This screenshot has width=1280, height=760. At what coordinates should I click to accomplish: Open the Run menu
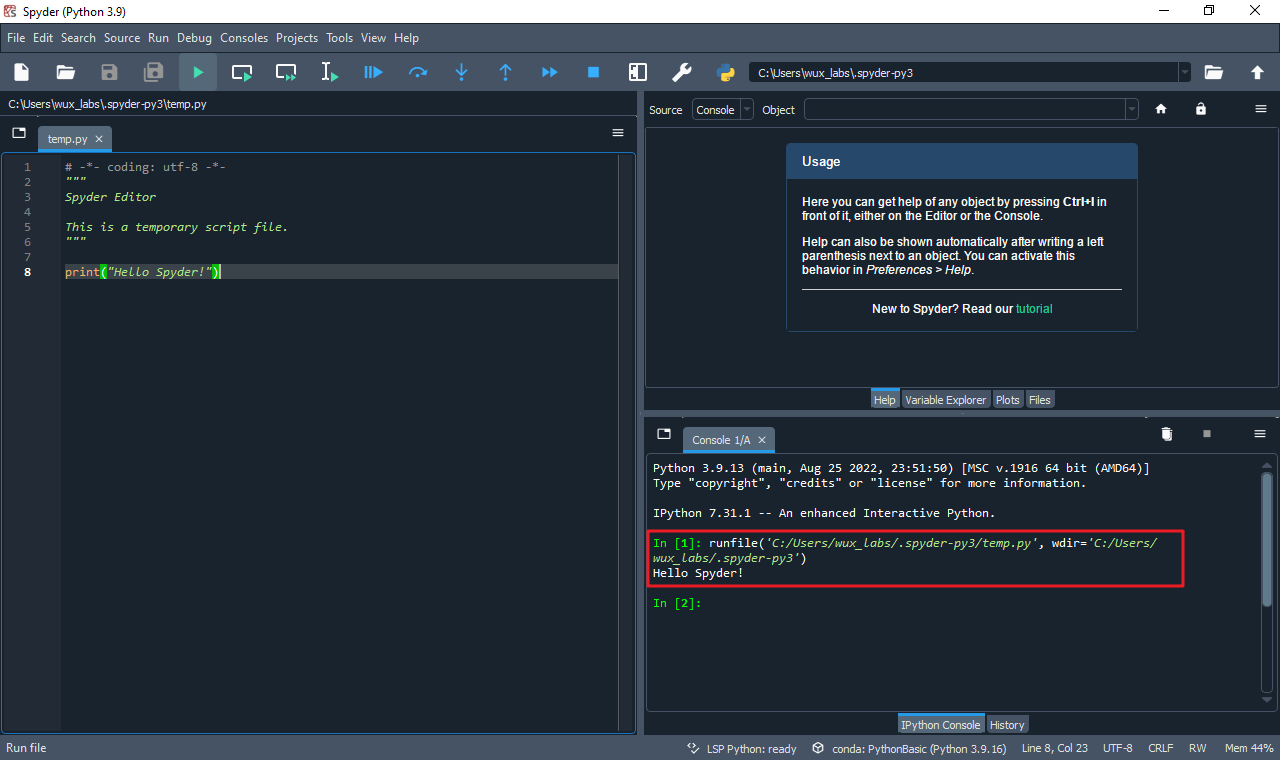[x=158, y=38]
